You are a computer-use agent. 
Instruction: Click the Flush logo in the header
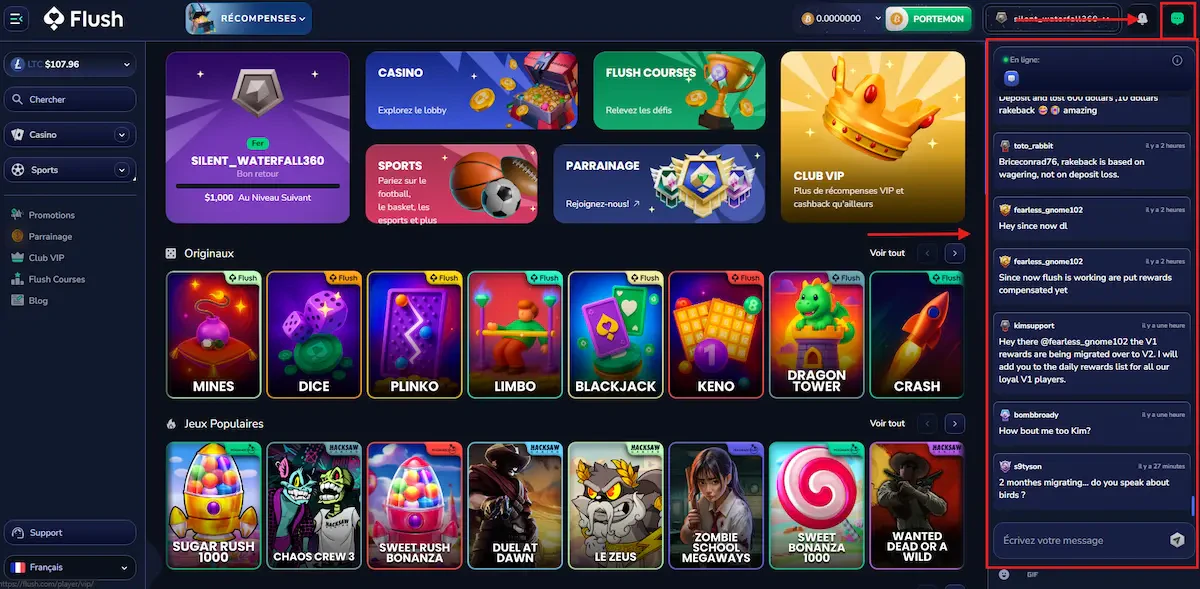click(84, 18)
